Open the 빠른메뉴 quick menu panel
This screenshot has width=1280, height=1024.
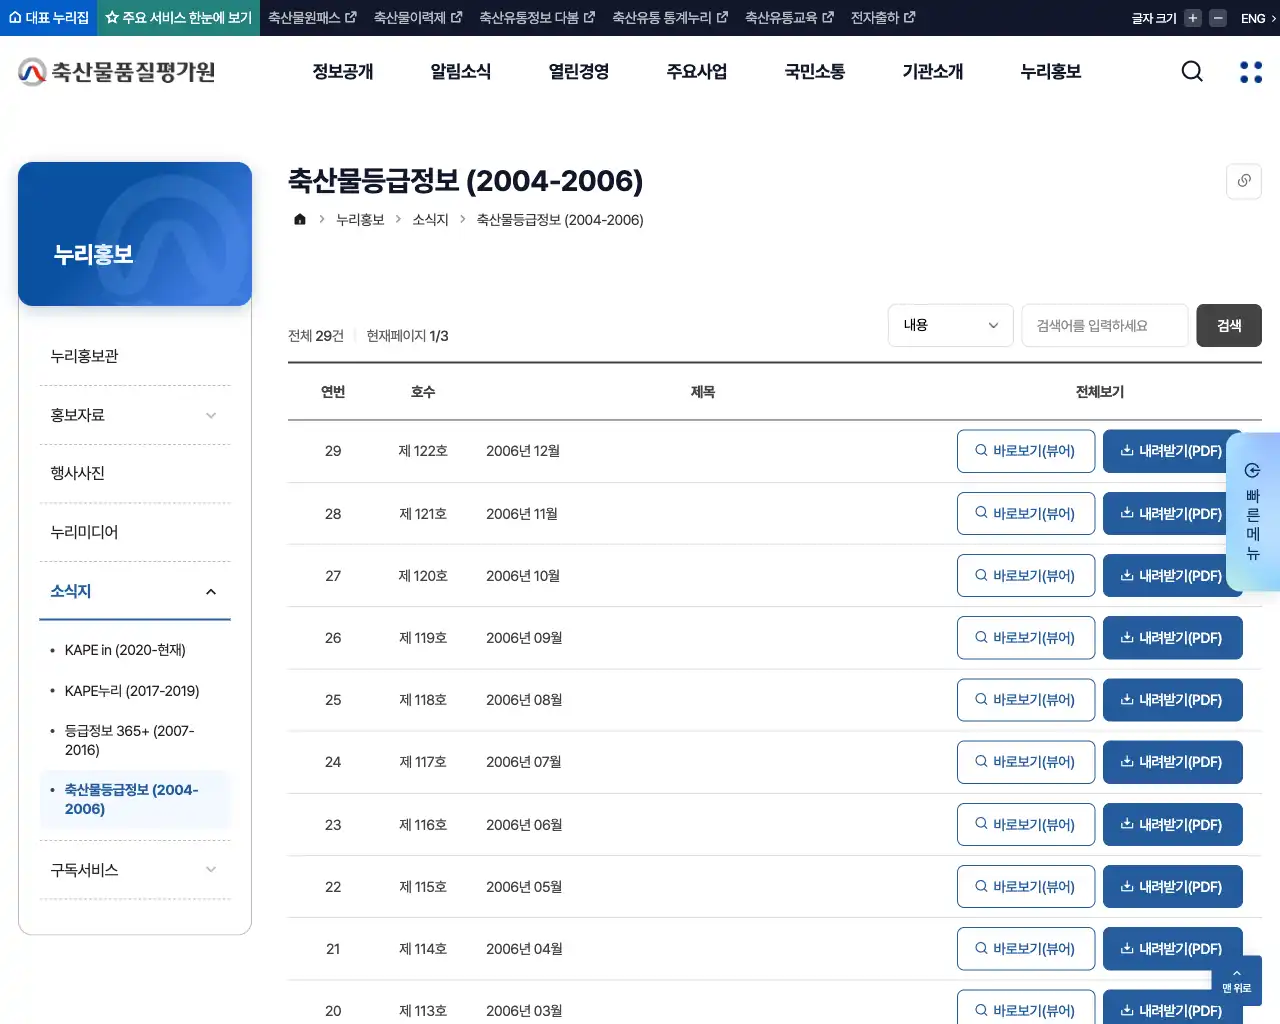1253,511
